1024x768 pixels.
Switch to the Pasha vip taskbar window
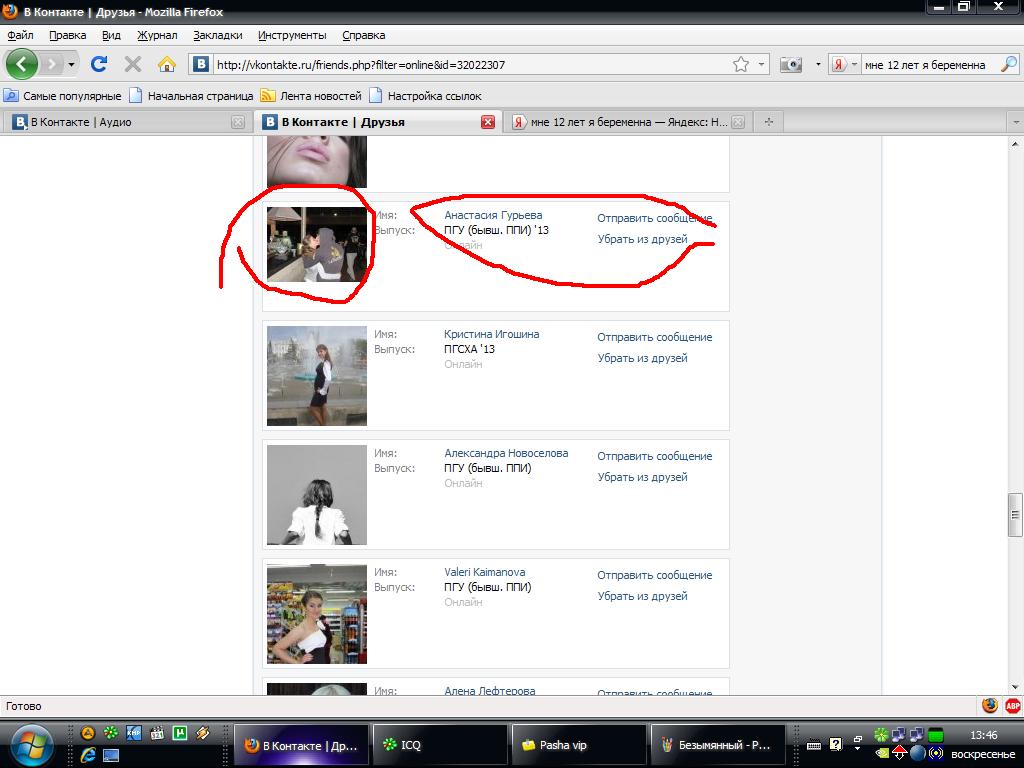pos(579,745)
